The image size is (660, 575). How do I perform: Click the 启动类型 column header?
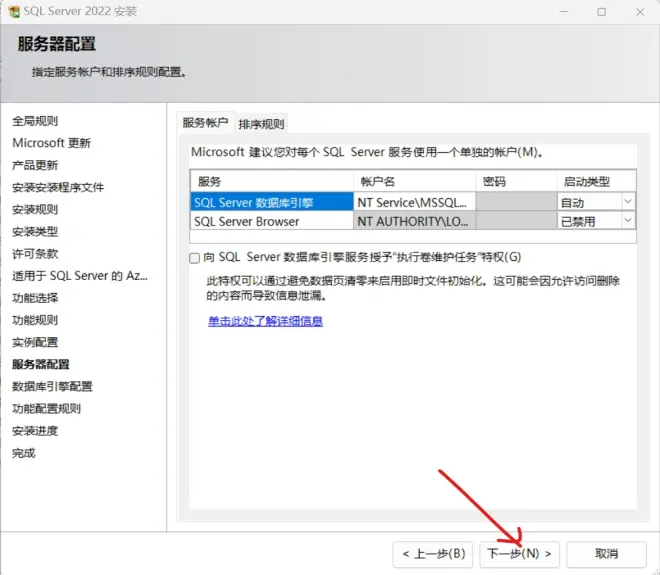point(596,181)
